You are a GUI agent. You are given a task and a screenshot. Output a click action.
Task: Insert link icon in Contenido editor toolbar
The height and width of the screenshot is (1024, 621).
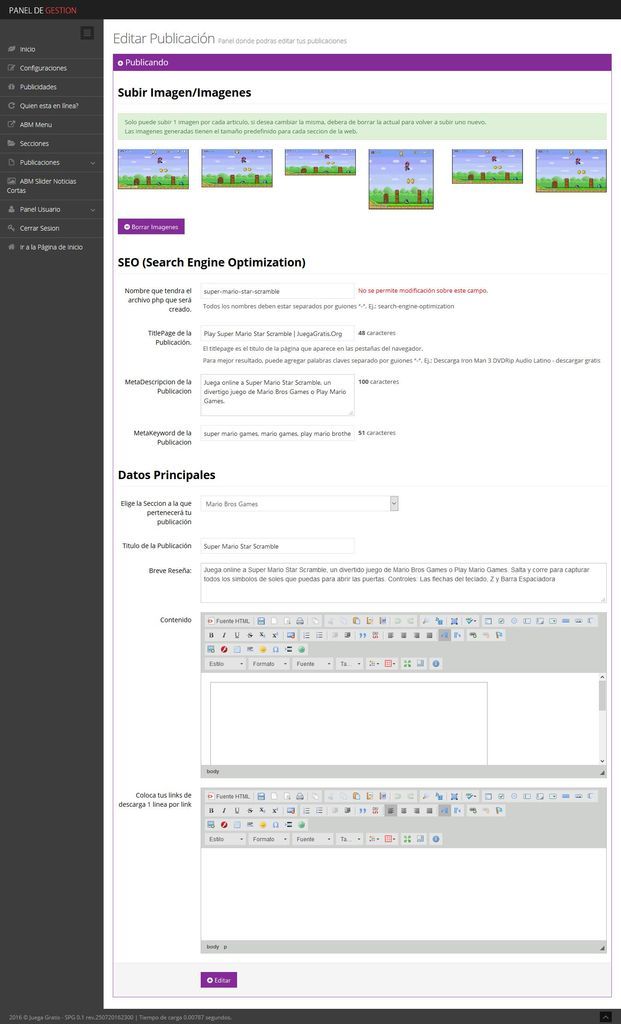[473, 635]
